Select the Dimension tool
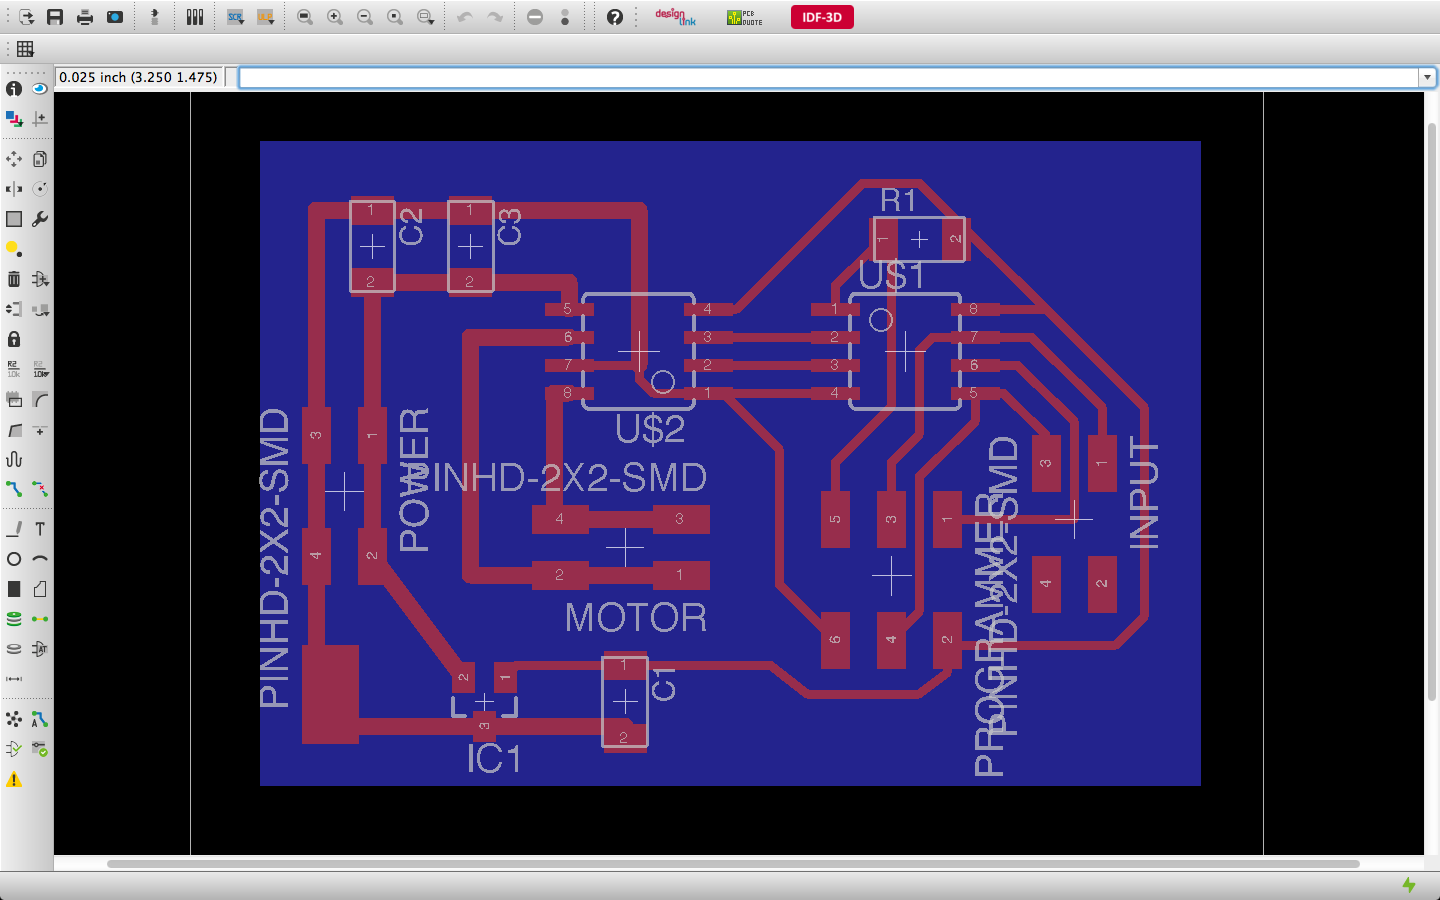This screenshot has height=900, width=1440. tap(14, 679)
